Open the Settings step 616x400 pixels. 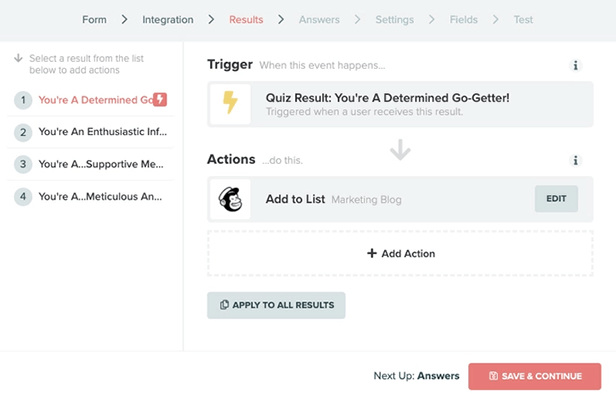click(x=394, y=19)
